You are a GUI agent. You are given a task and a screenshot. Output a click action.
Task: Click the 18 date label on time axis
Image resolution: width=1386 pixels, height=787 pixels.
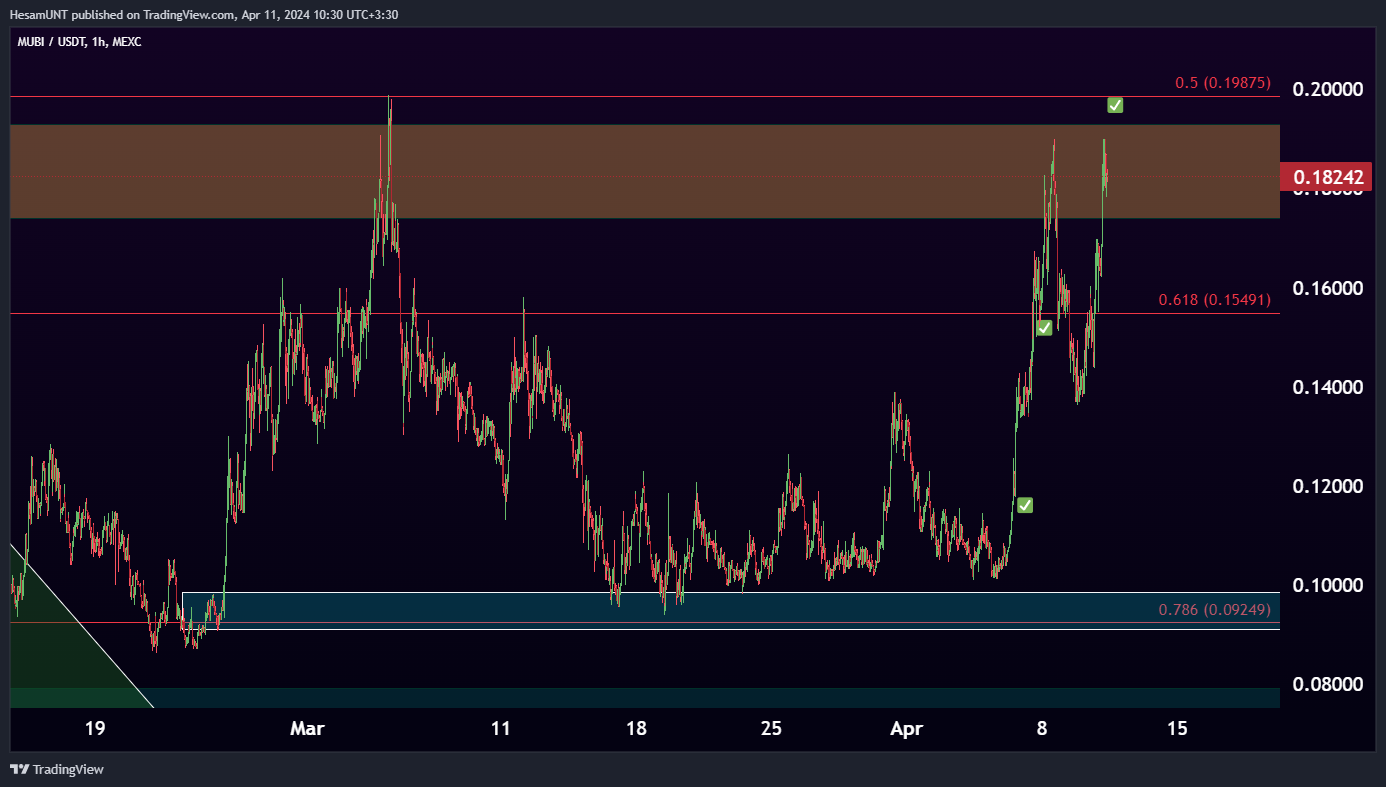click(636, 729)
